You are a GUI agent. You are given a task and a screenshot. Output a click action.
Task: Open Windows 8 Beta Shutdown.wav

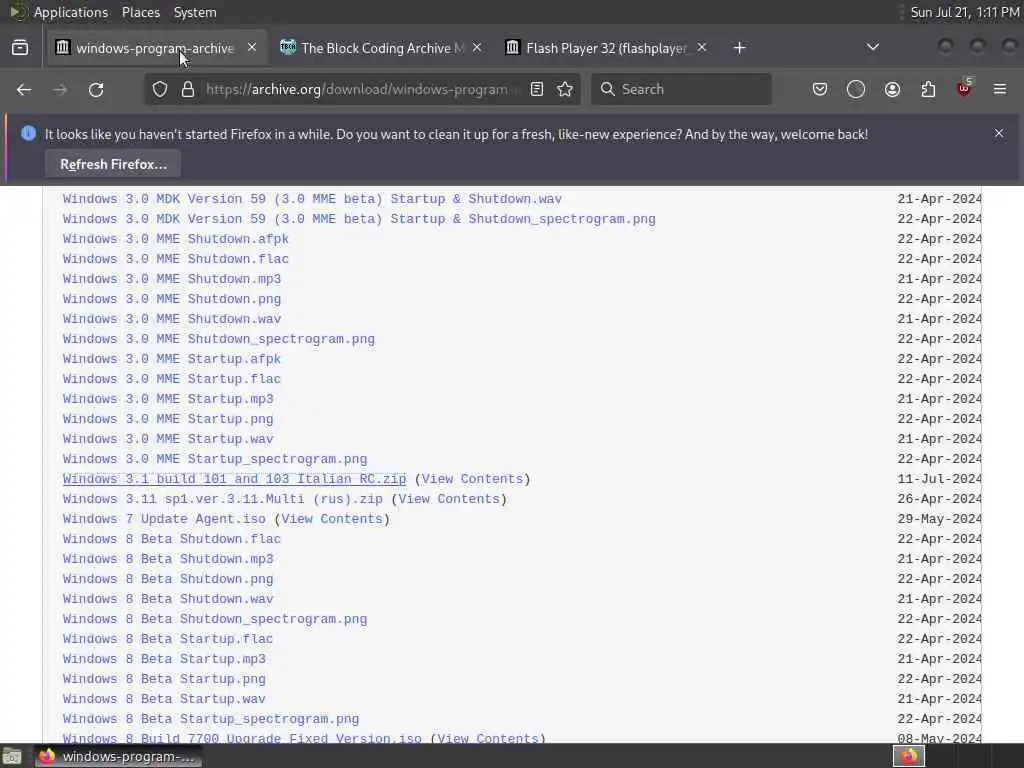point(168,599)
